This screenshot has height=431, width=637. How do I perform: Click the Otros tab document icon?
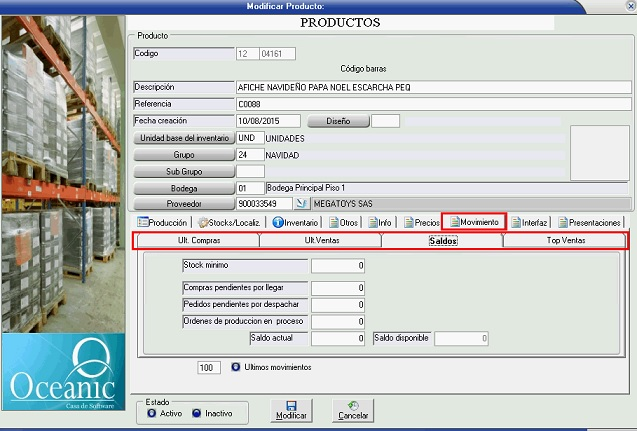click(x=334, y=222)
